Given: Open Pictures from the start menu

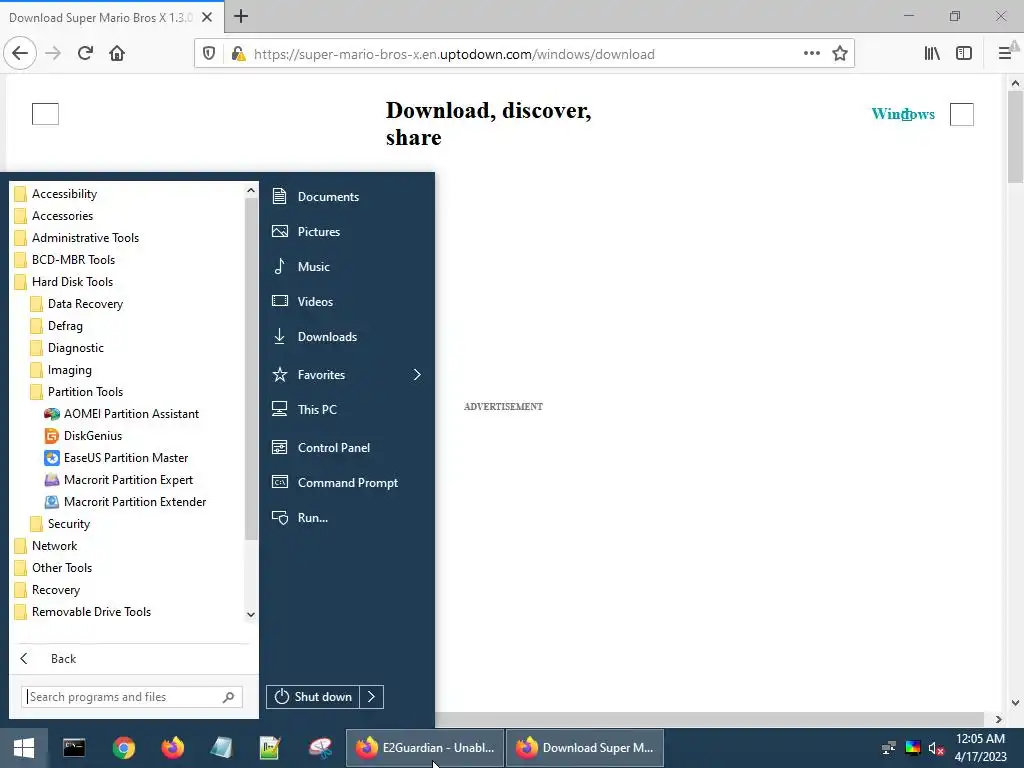Looking at the screenshot, I should tap(306, 232).
